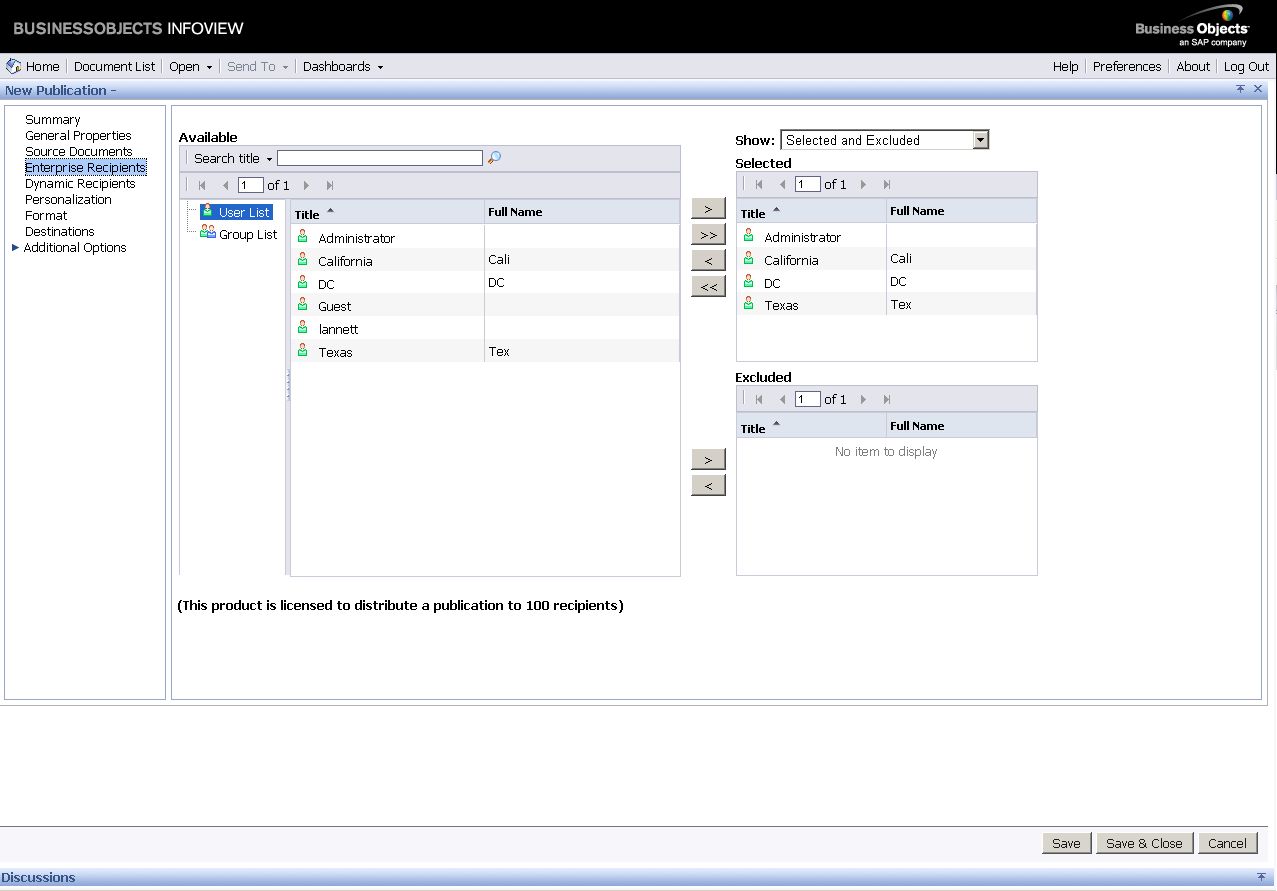Click the Excluded list page number field
The height and width of the screenshot is (891, 1277).
[807, 399]
